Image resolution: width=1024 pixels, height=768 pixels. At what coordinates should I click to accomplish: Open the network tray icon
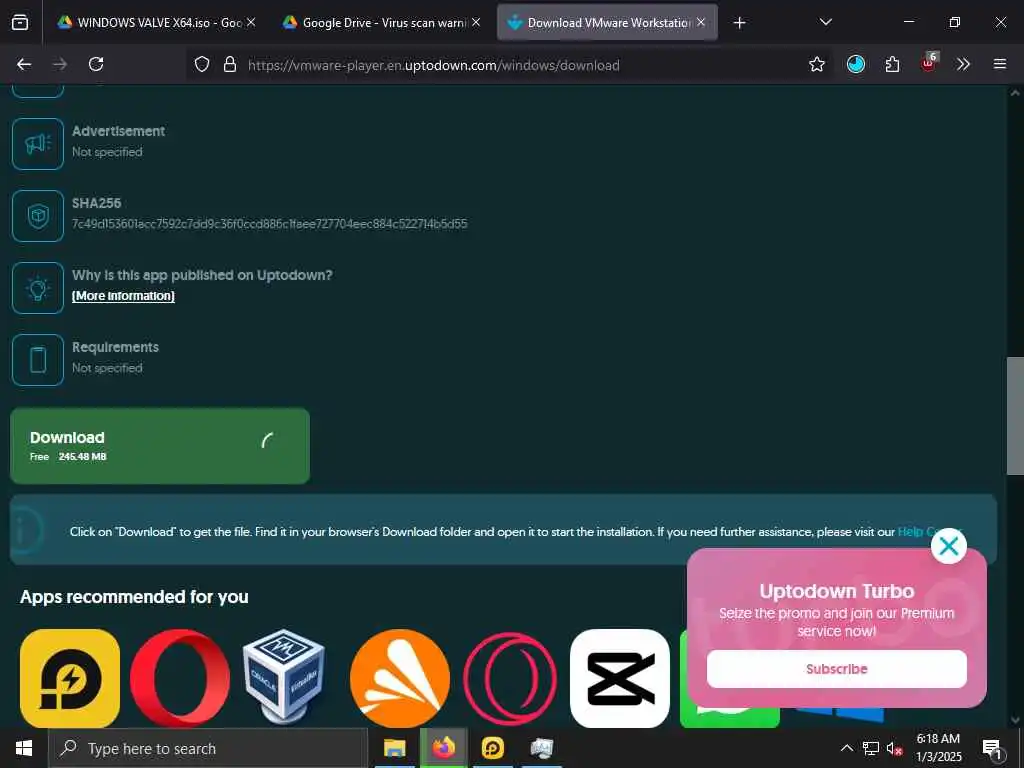[x=871, y=748]
